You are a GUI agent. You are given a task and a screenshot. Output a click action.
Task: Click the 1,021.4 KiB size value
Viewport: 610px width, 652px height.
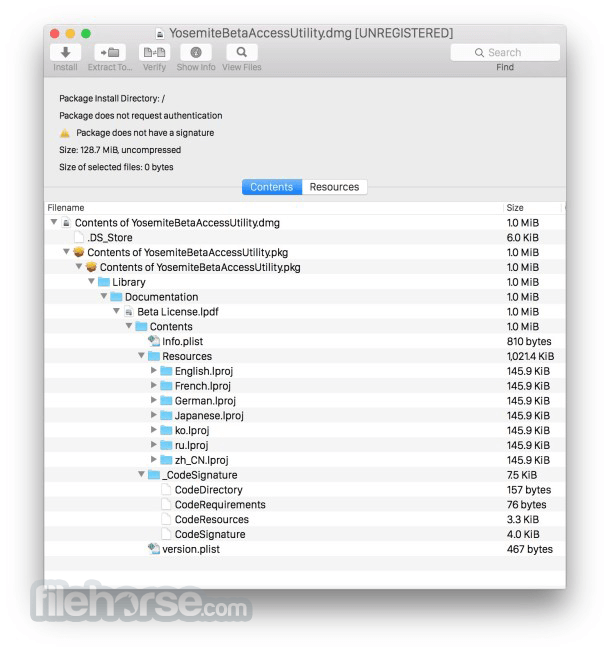(x=530, y=356)
